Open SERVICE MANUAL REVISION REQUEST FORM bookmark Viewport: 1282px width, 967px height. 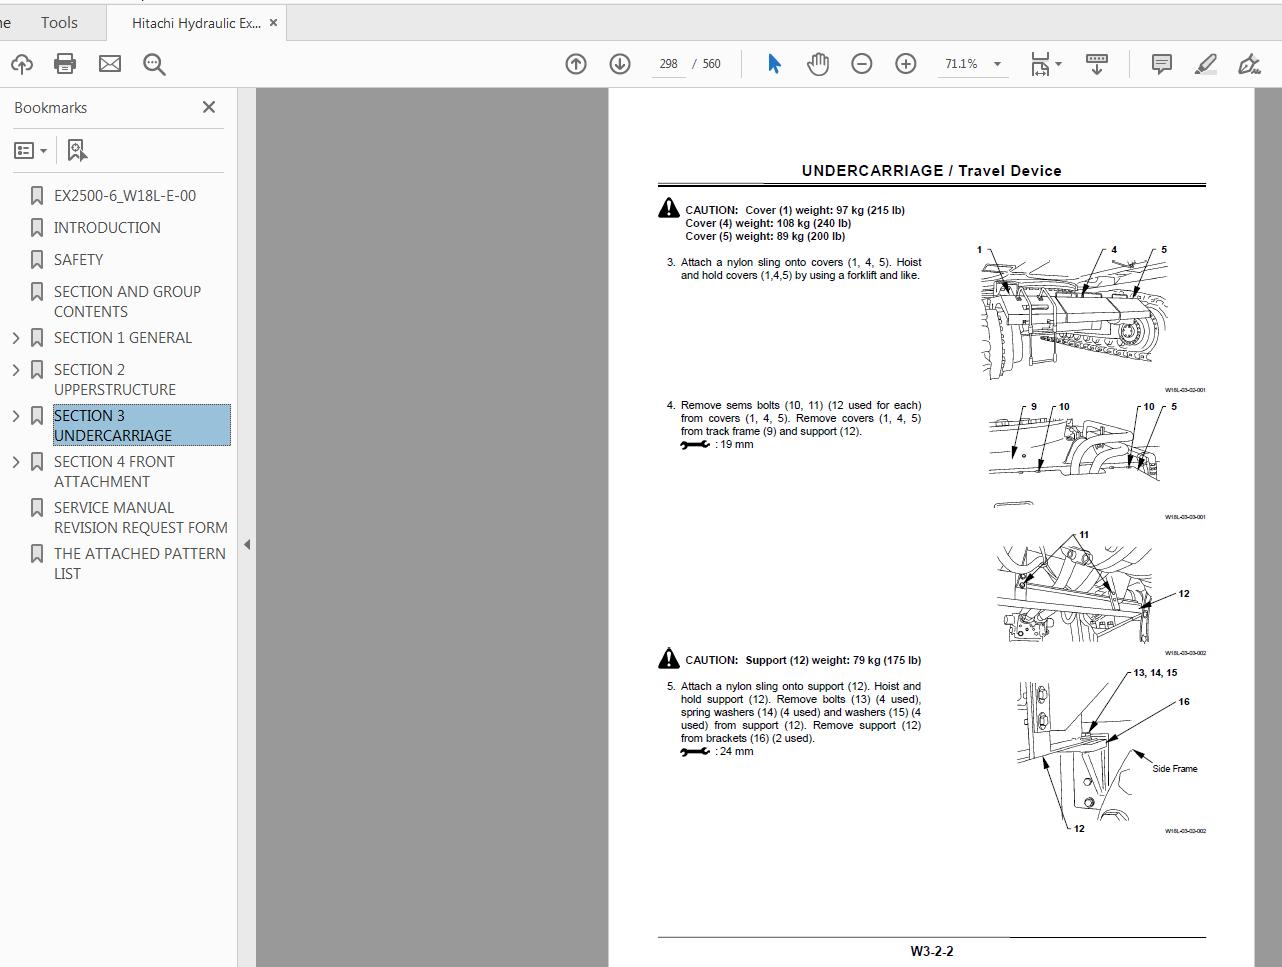tap(141, 518)
